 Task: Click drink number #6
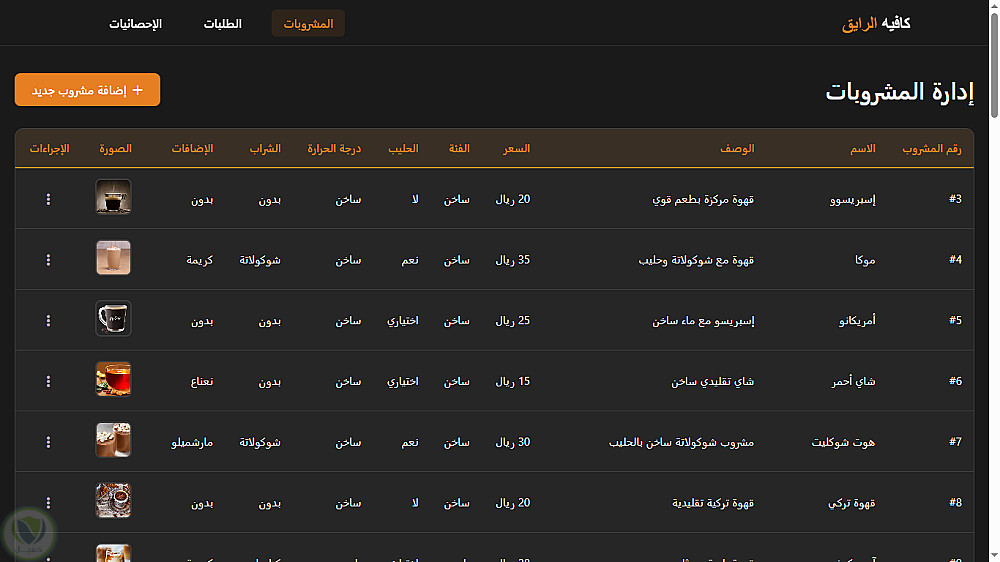[x=955, y=381]
